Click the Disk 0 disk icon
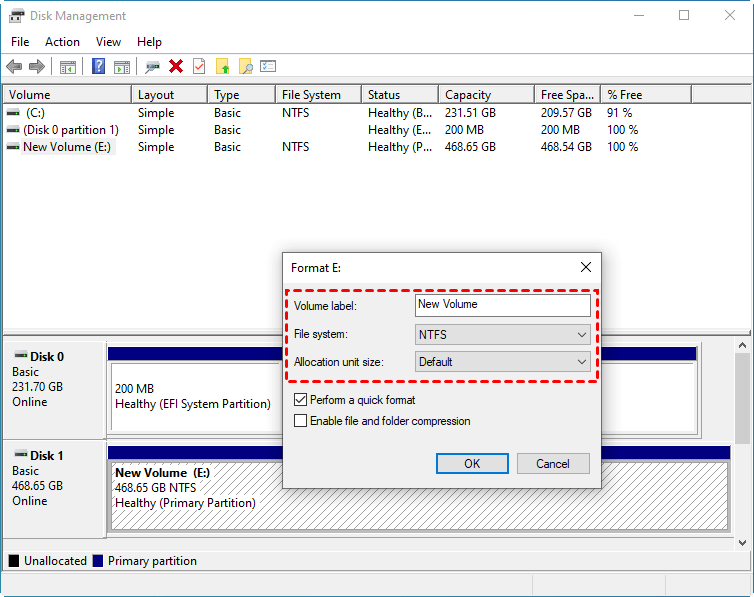 tap(21, 356)
